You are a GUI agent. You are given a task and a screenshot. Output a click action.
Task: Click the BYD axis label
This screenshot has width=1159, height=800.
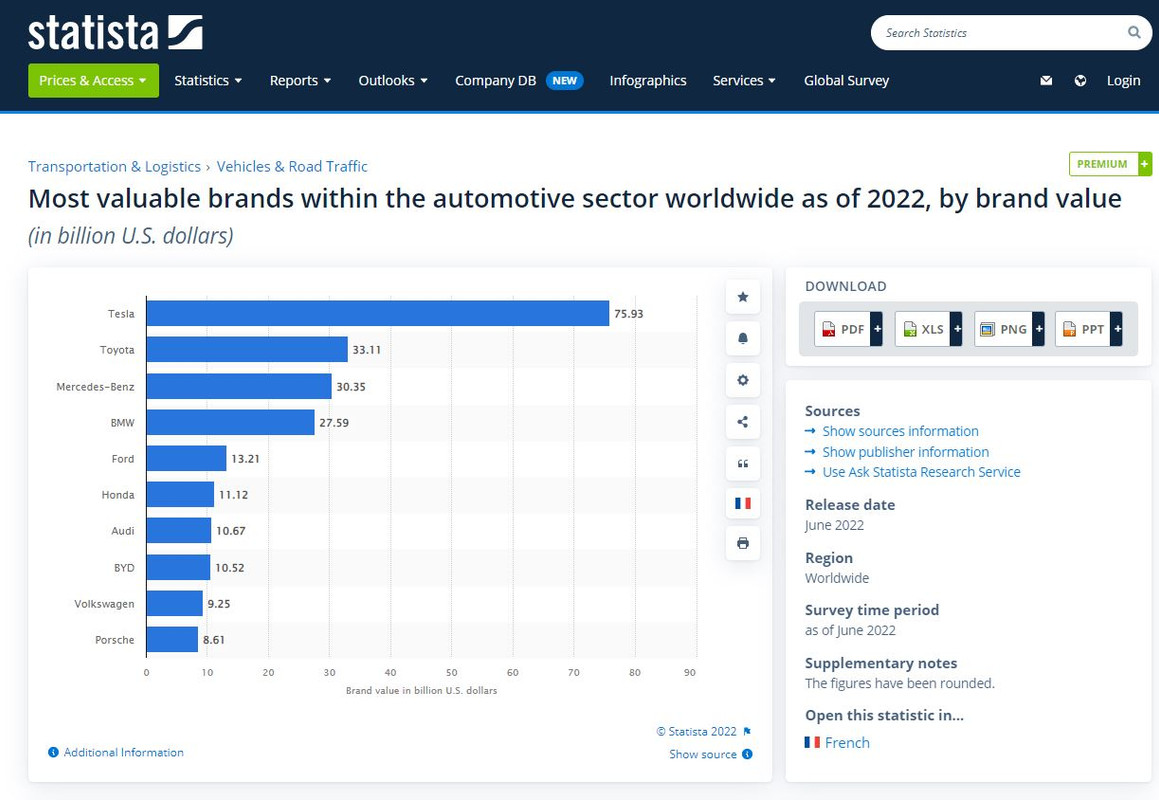coord(124,568)
